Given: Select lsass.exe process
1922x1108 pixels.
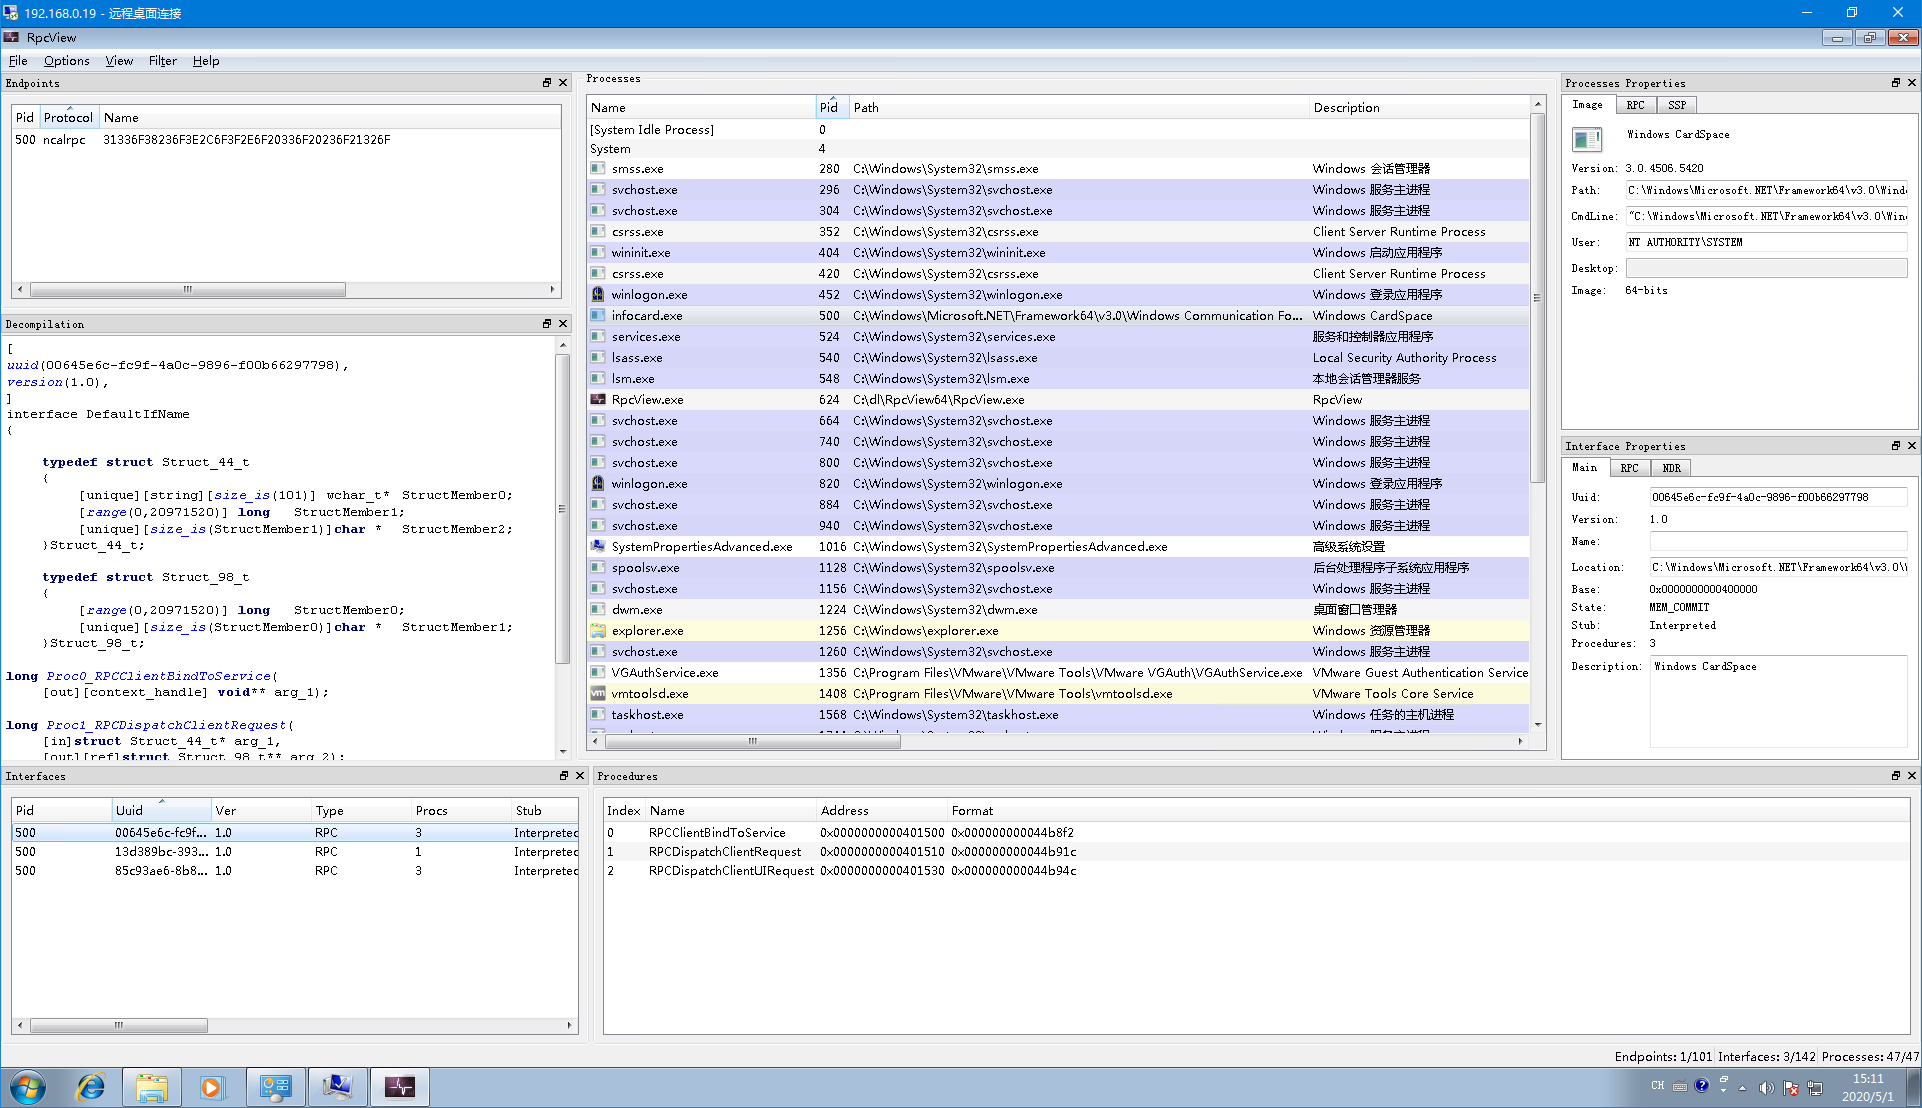Looking at the screenshot, I should click(1058, 358).
